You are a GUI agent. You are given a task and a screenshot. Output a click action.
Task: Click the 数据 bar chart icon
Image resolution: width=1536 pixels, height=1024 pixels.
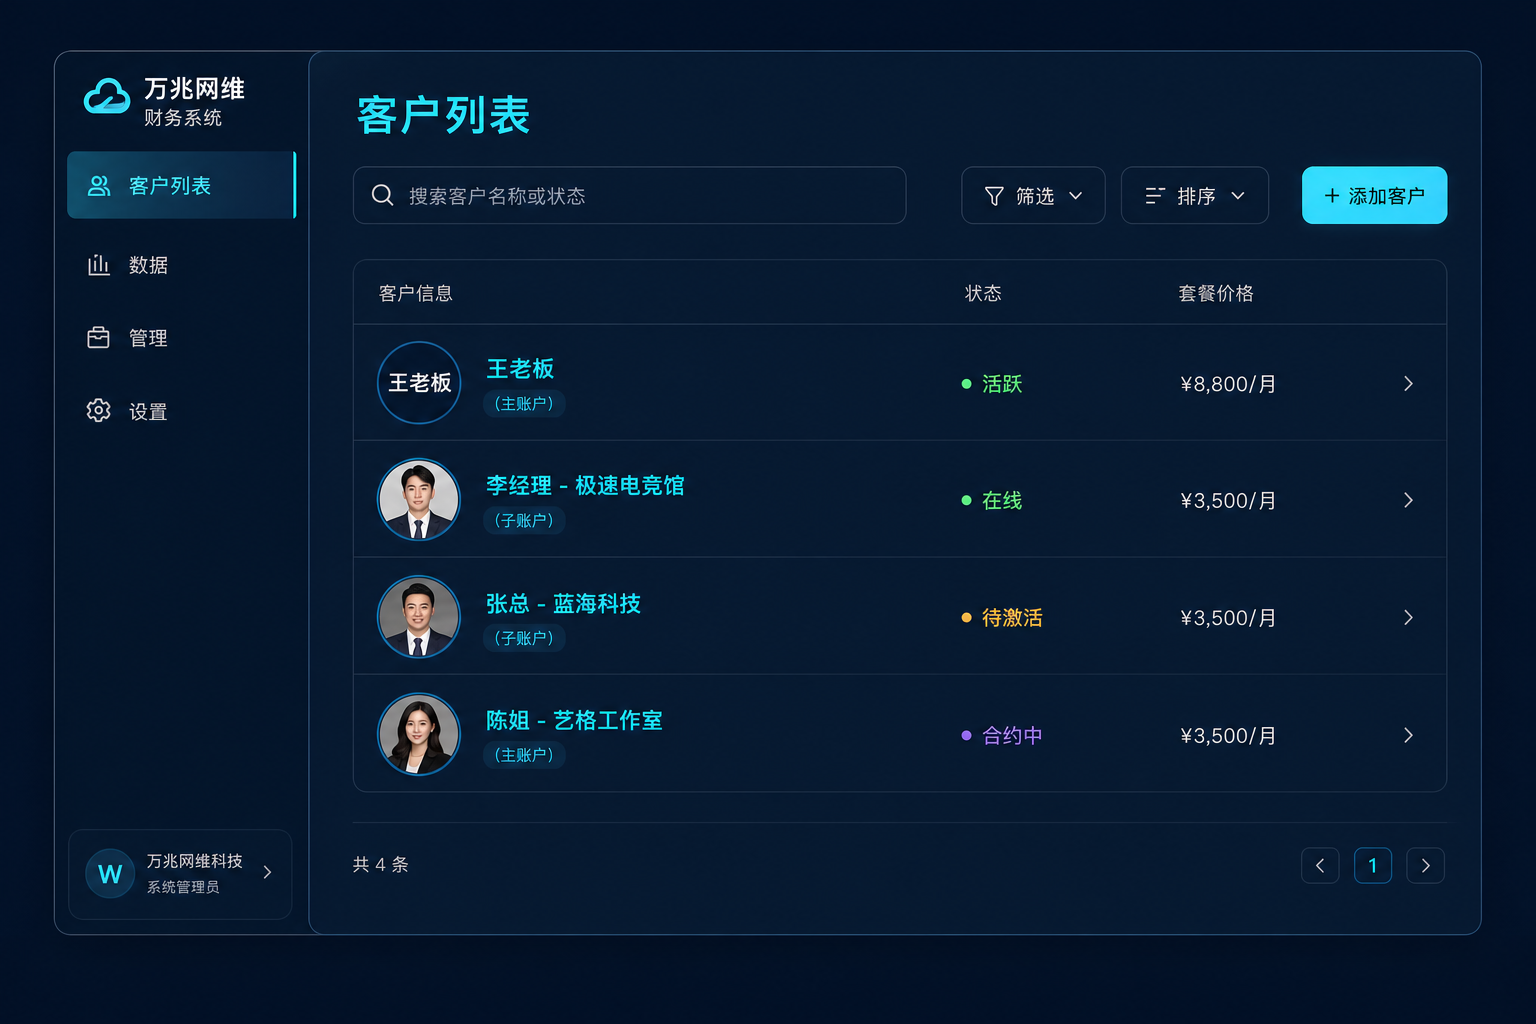98,264
